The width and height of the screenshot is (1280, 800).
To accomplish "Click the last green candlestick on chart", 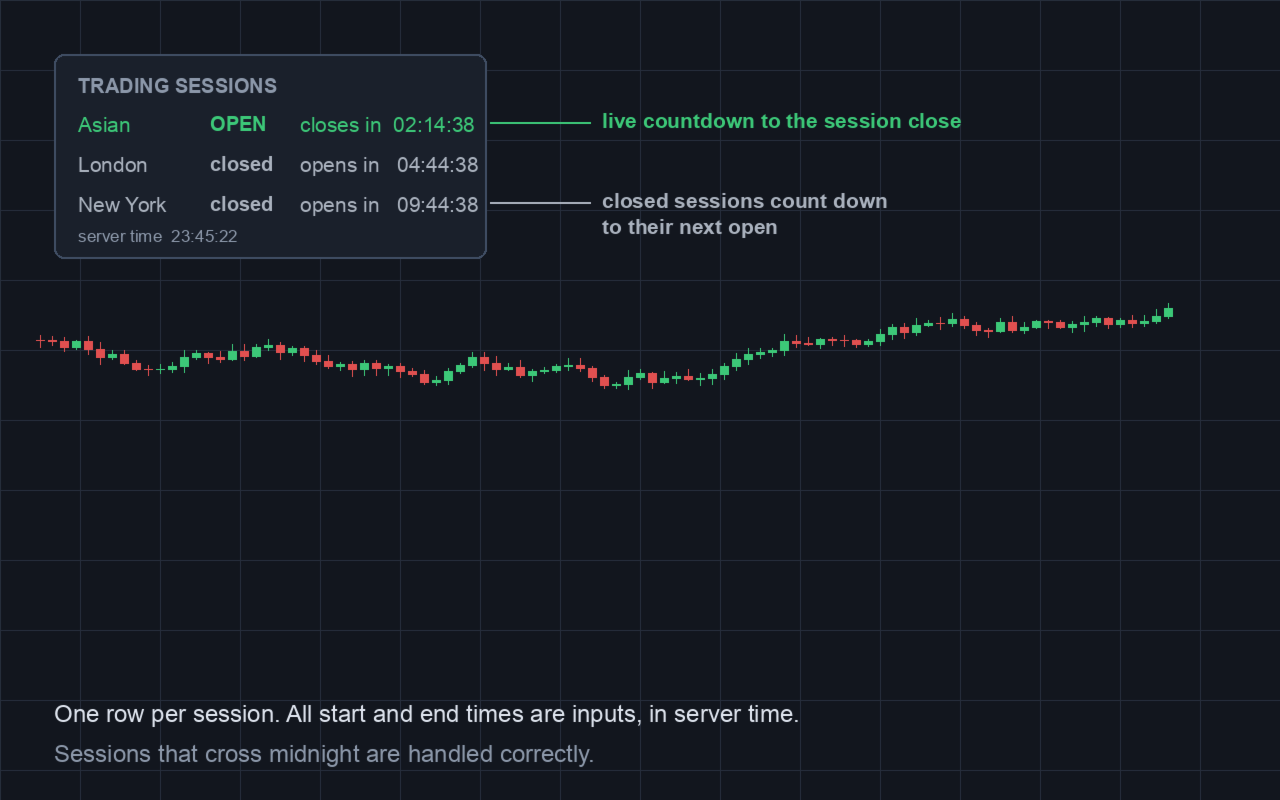I will (x=1168, y=312).
